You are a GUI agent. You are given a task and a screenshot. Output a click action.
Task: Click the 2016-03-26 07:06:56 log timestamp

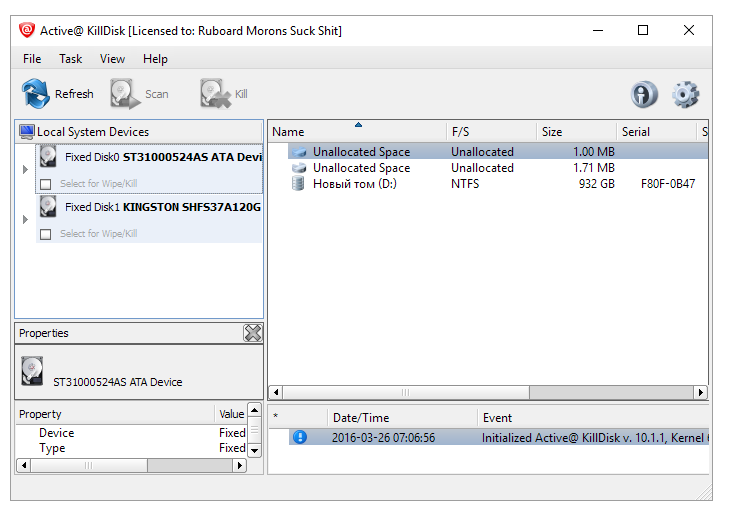pos(384,438)
